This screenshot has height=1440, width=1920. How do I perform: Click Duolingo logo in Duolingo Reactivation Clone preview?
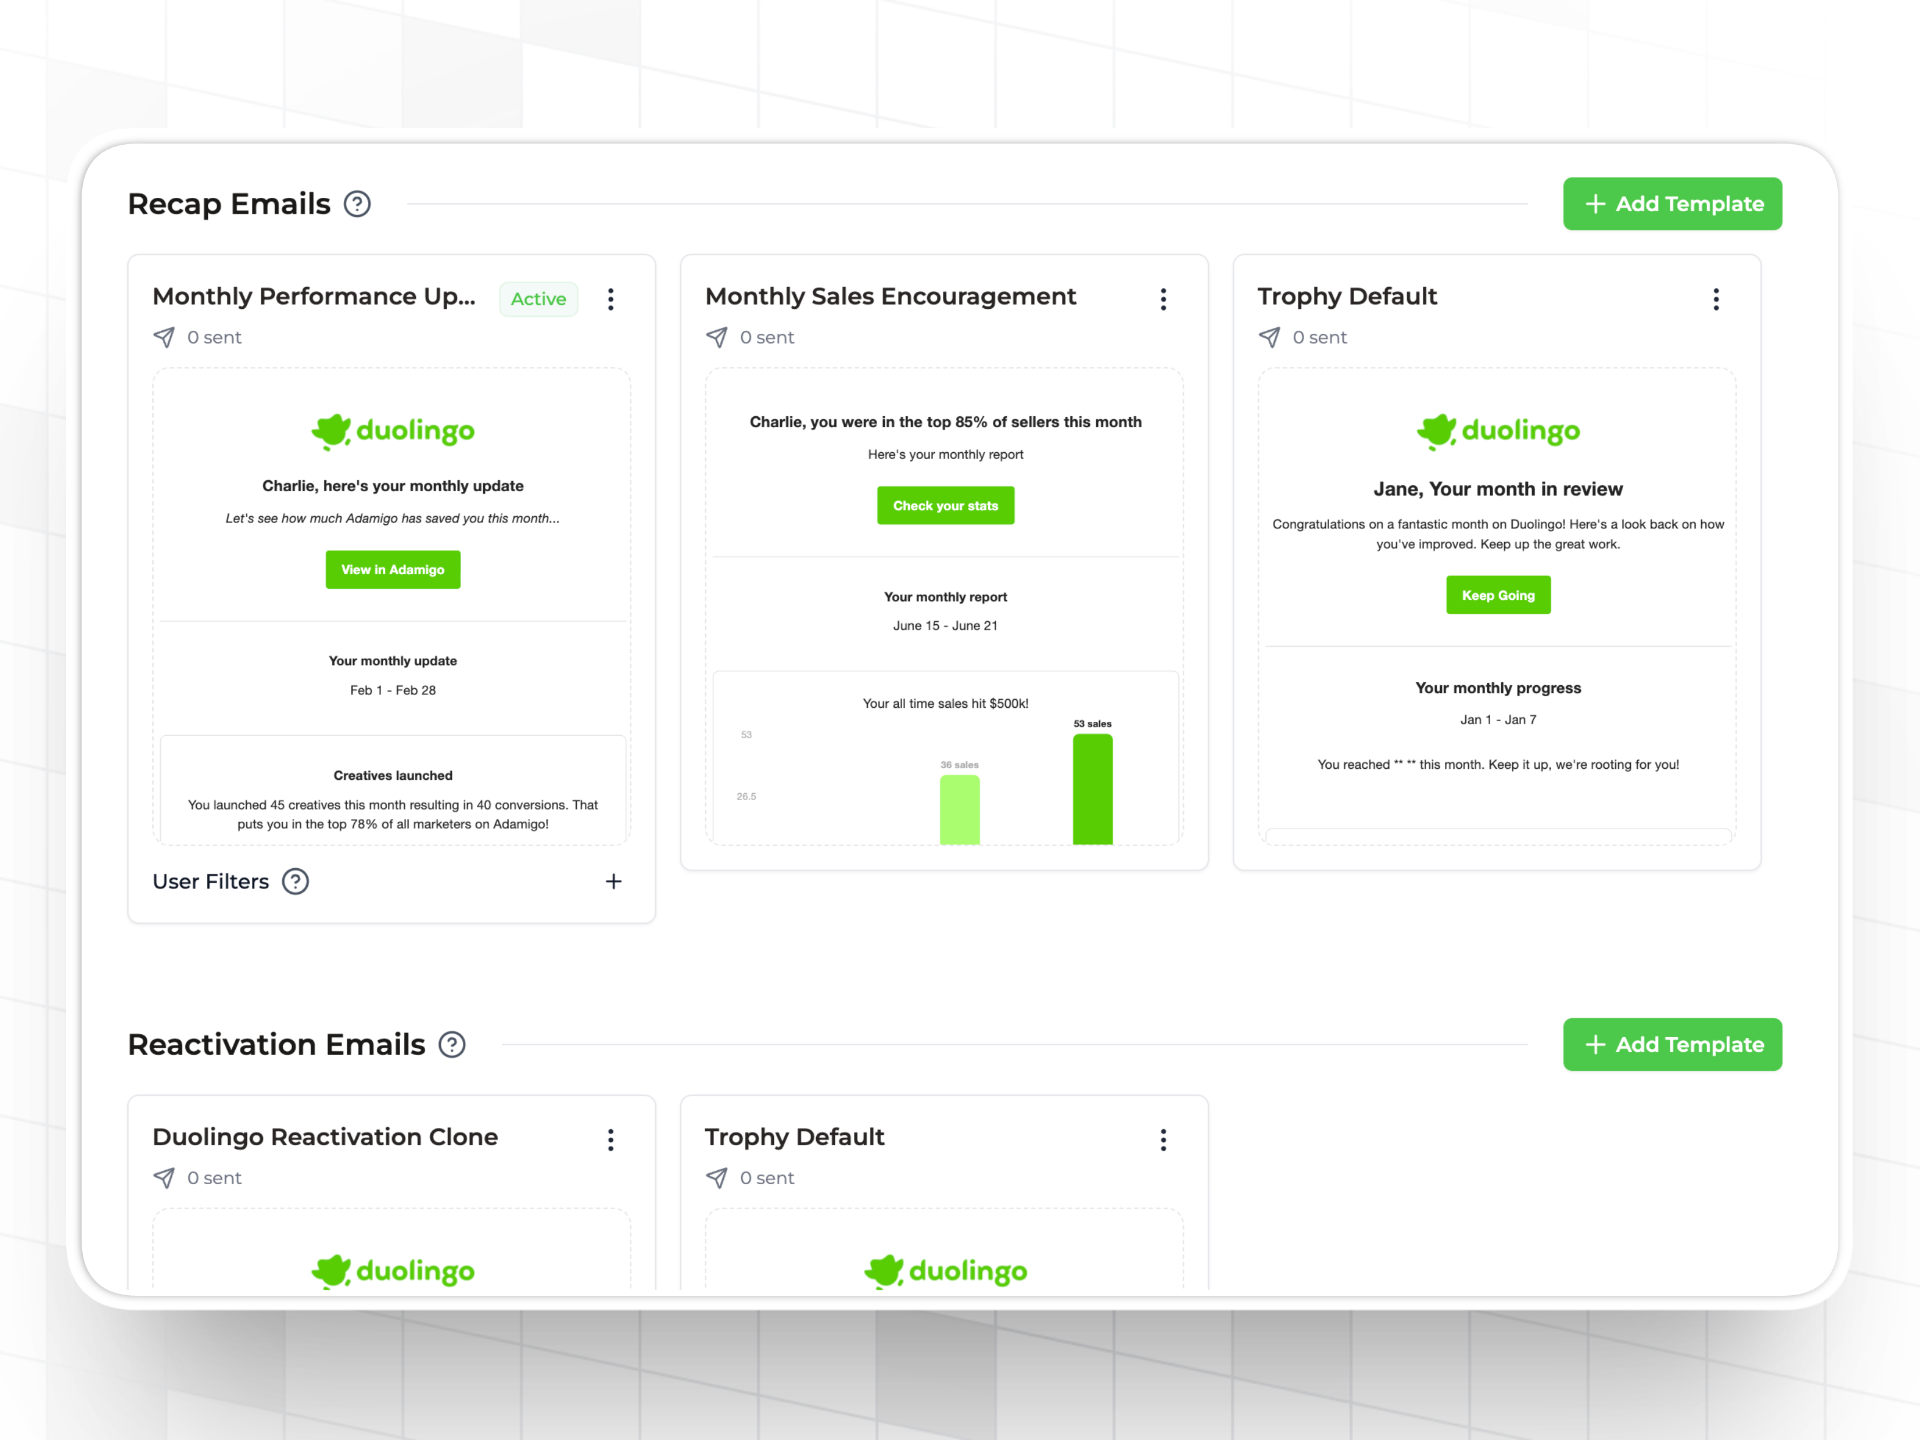point(393,1271)
